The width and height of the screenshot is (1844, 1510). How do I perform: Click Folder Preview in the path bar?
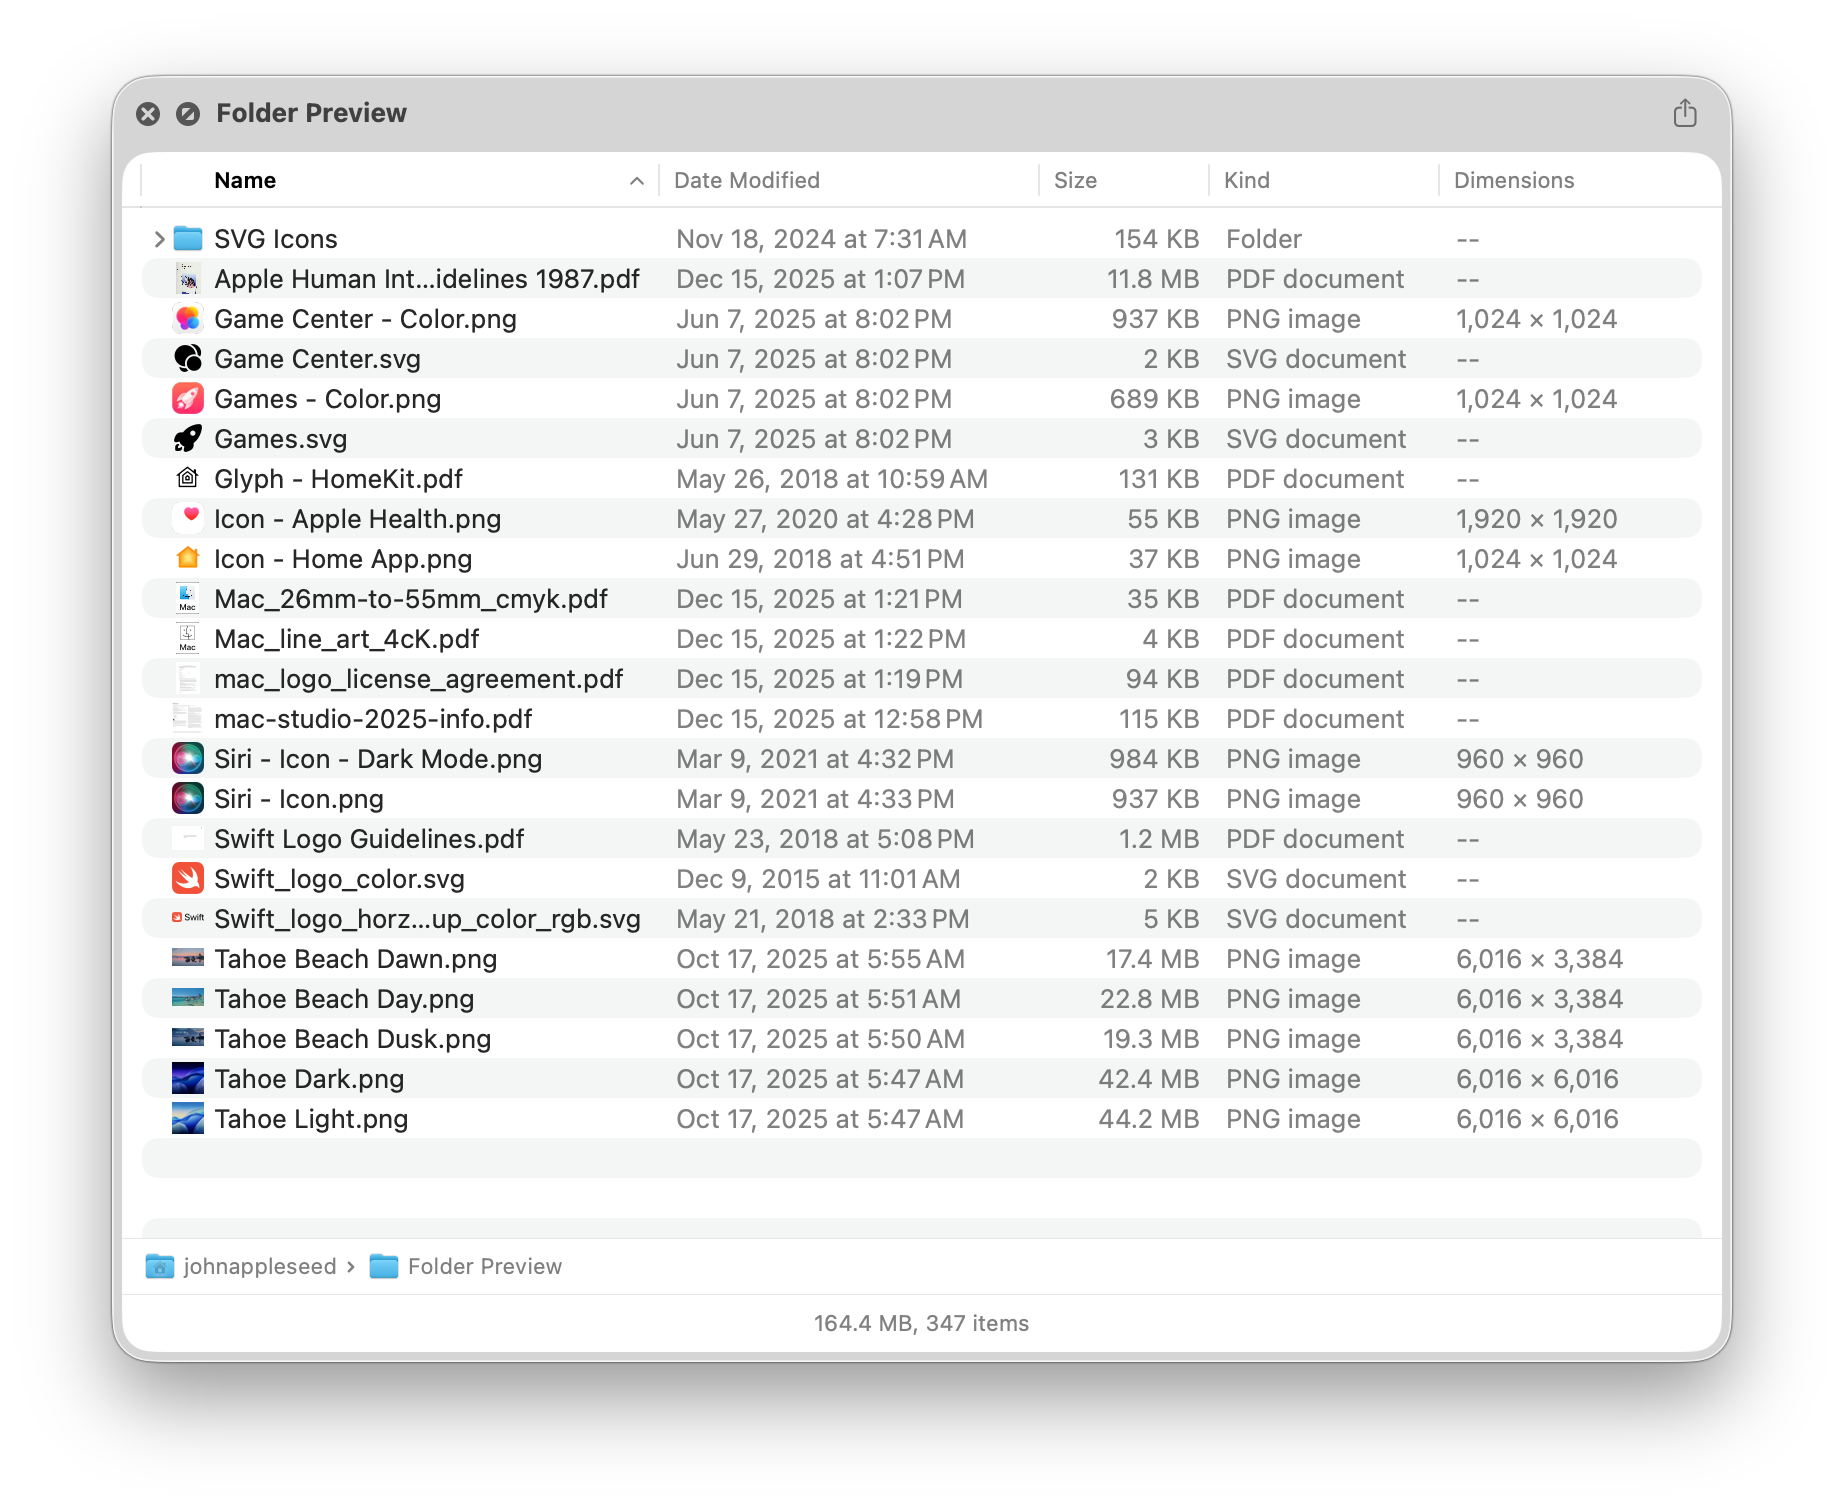pos(466,1267)
